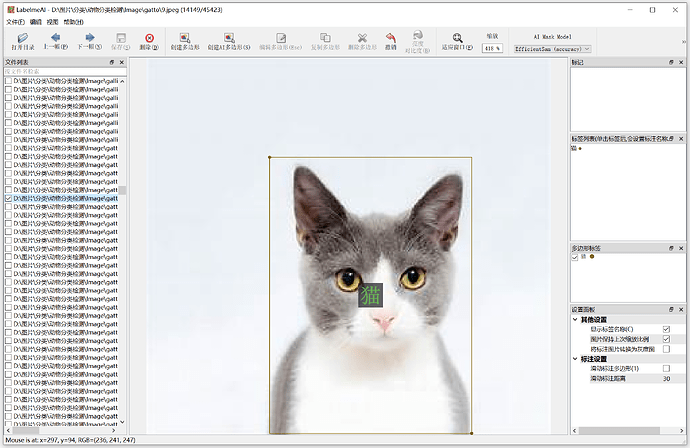
Task: Click file list scroll-down arrow
Action: (x=122, y=422)
